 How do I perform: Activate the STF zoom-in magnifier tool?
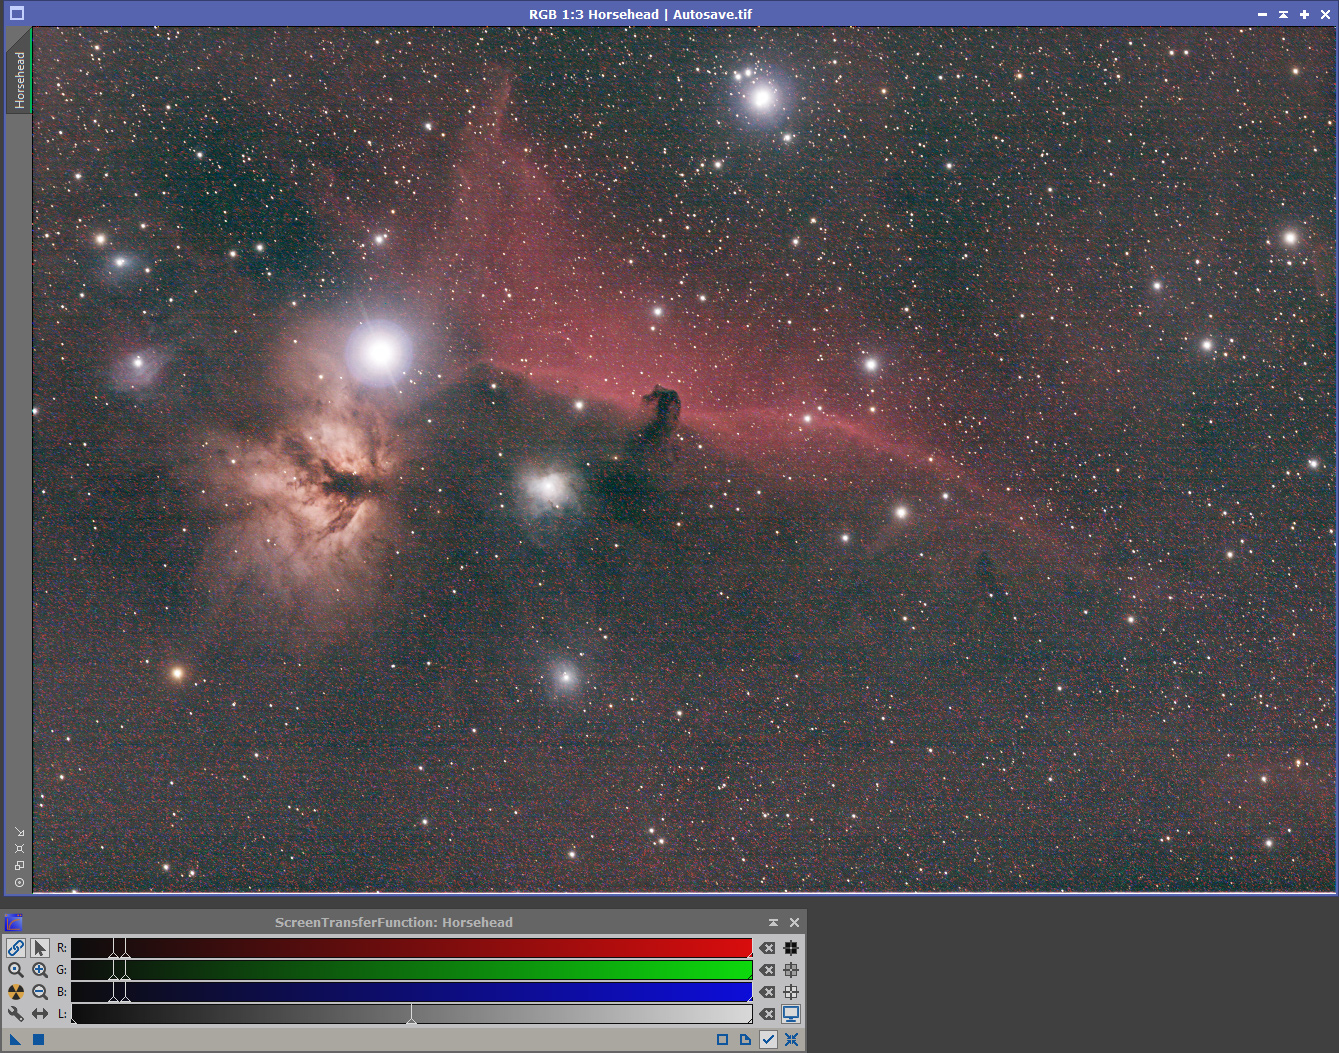pyautogui.click(x=40, y=970)
